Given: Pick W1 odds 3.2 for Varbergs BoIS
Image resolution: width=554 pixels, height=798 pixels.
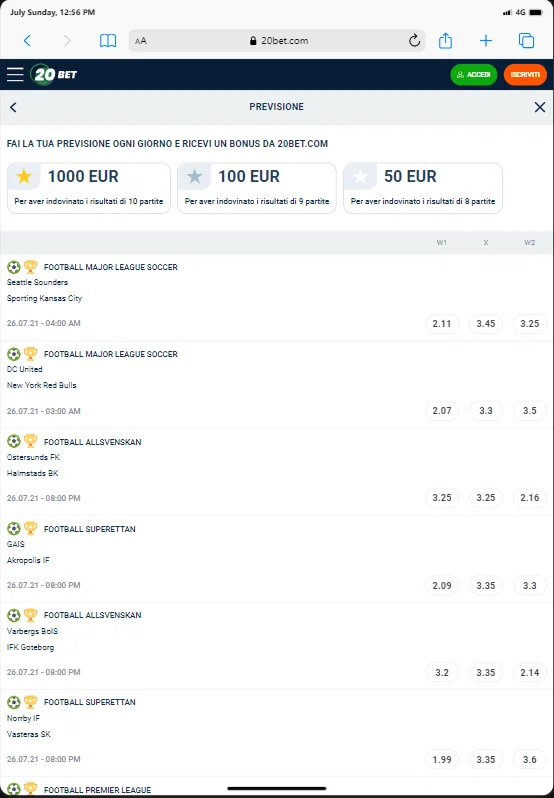Looking at the screenshot, I should [442, 672].
